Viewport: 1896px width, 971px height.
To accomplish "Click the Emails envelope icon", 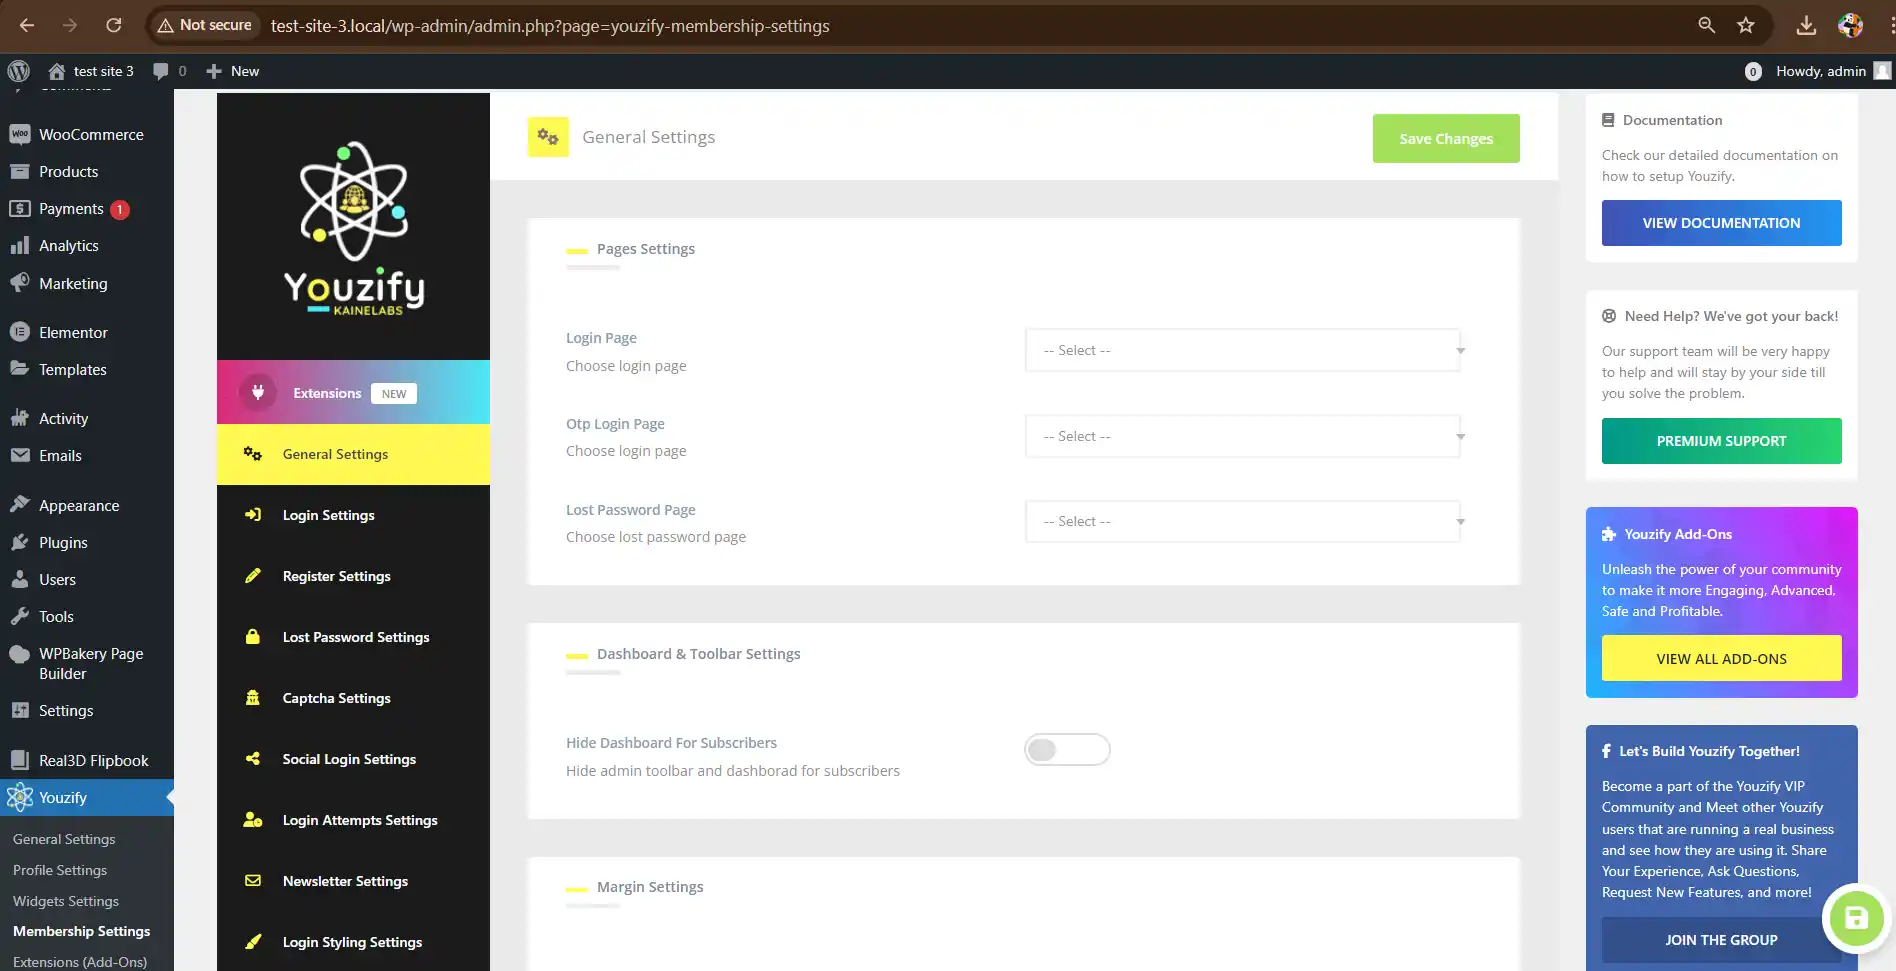I will (20, 455).
